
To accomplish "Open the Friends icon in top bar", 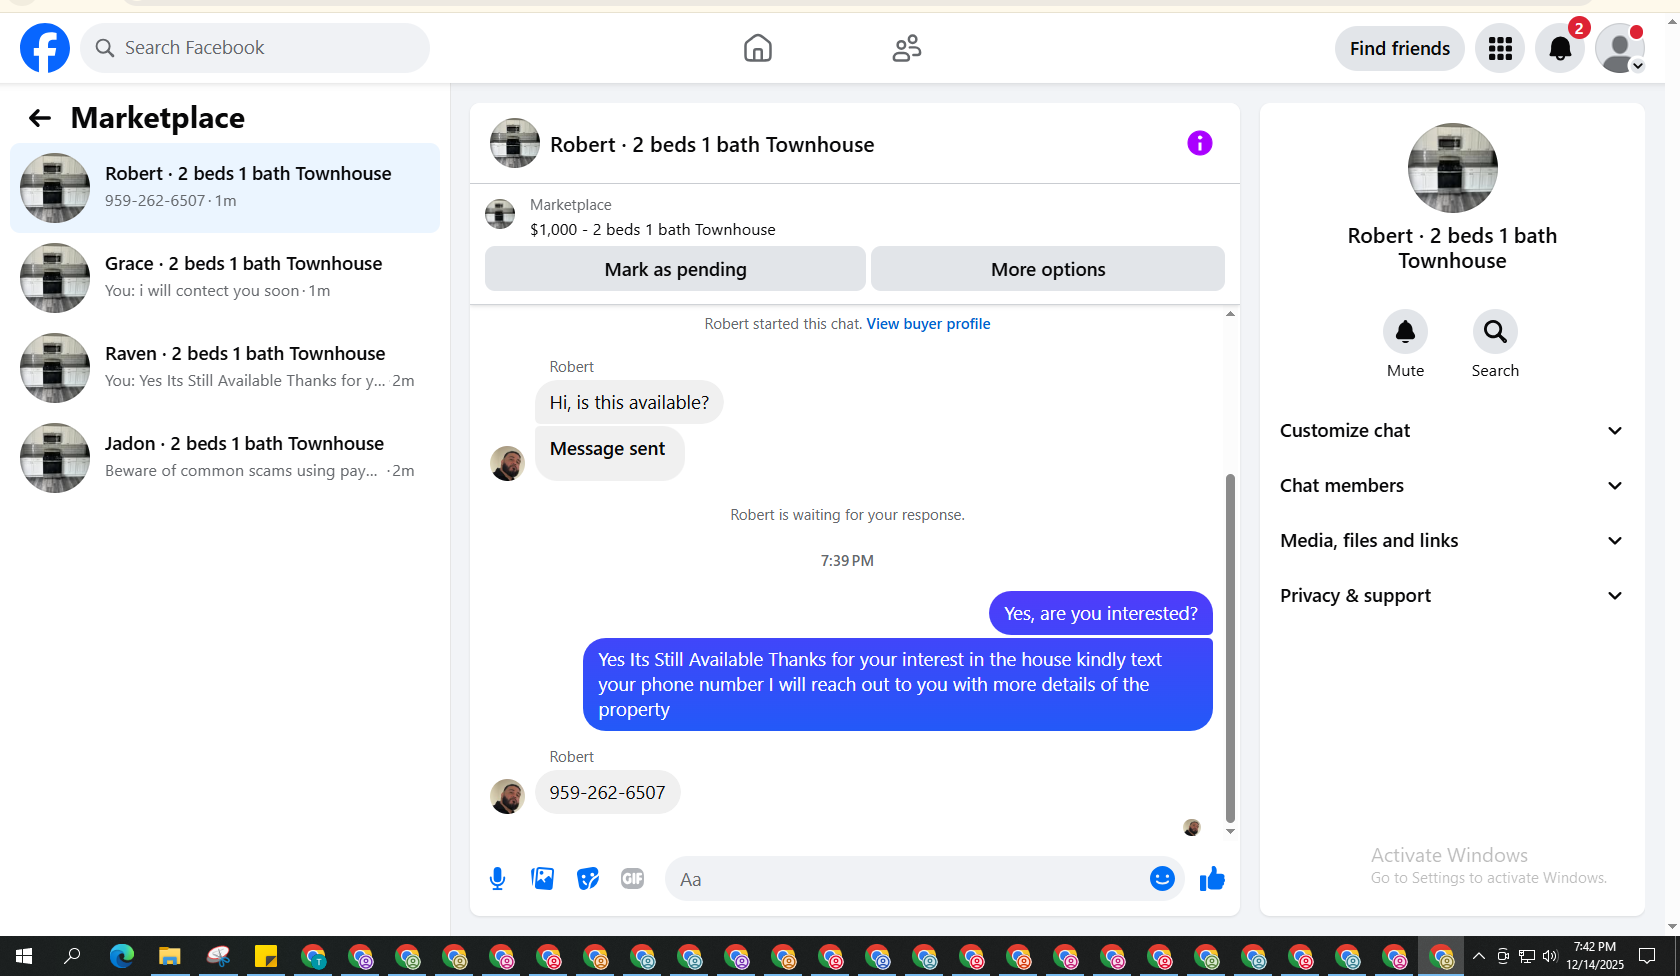I will click(x=907, y=48).
